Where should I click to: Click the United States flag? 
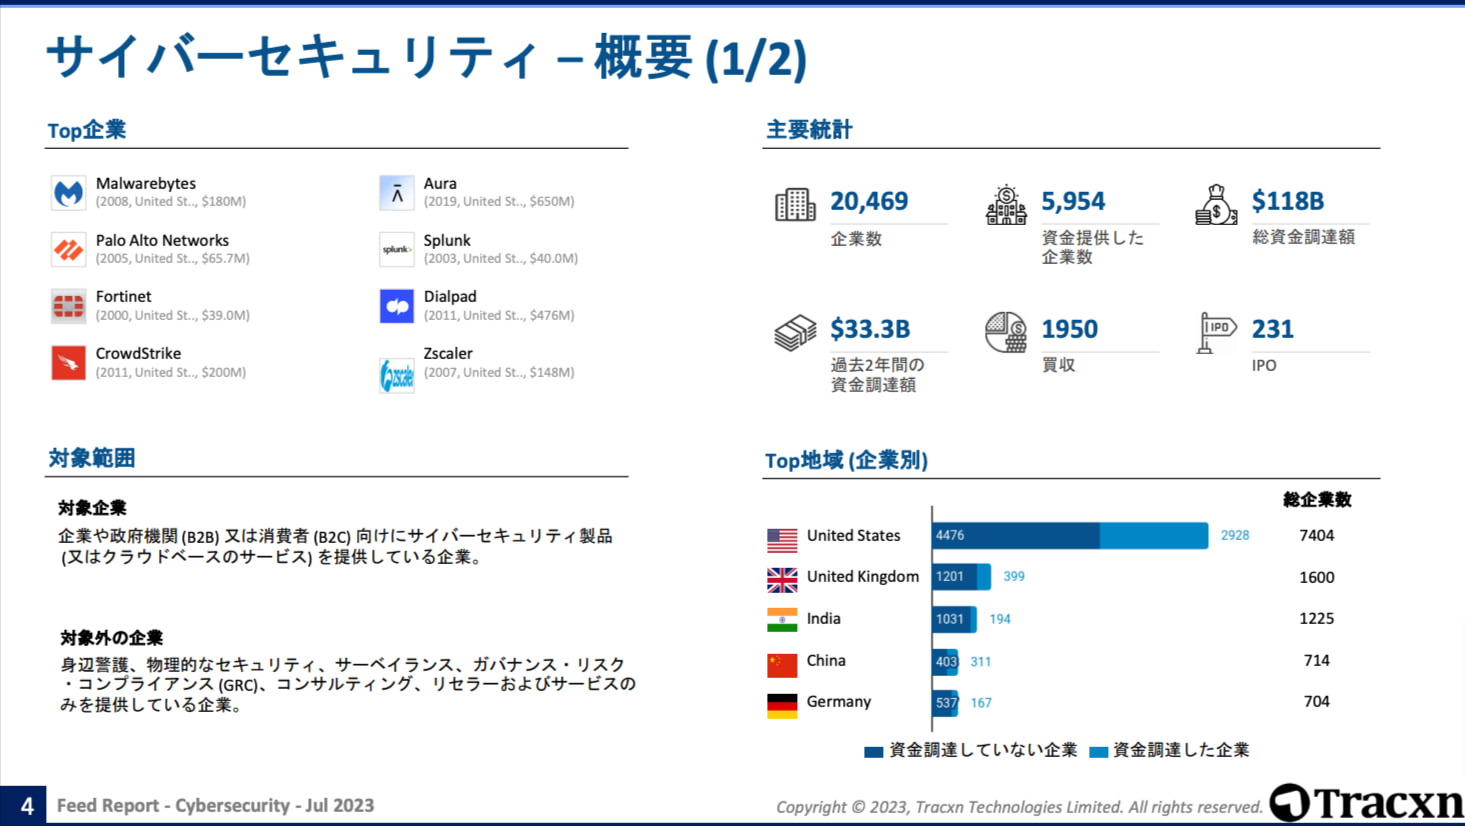pyautogui.click(x=782, y=540)
